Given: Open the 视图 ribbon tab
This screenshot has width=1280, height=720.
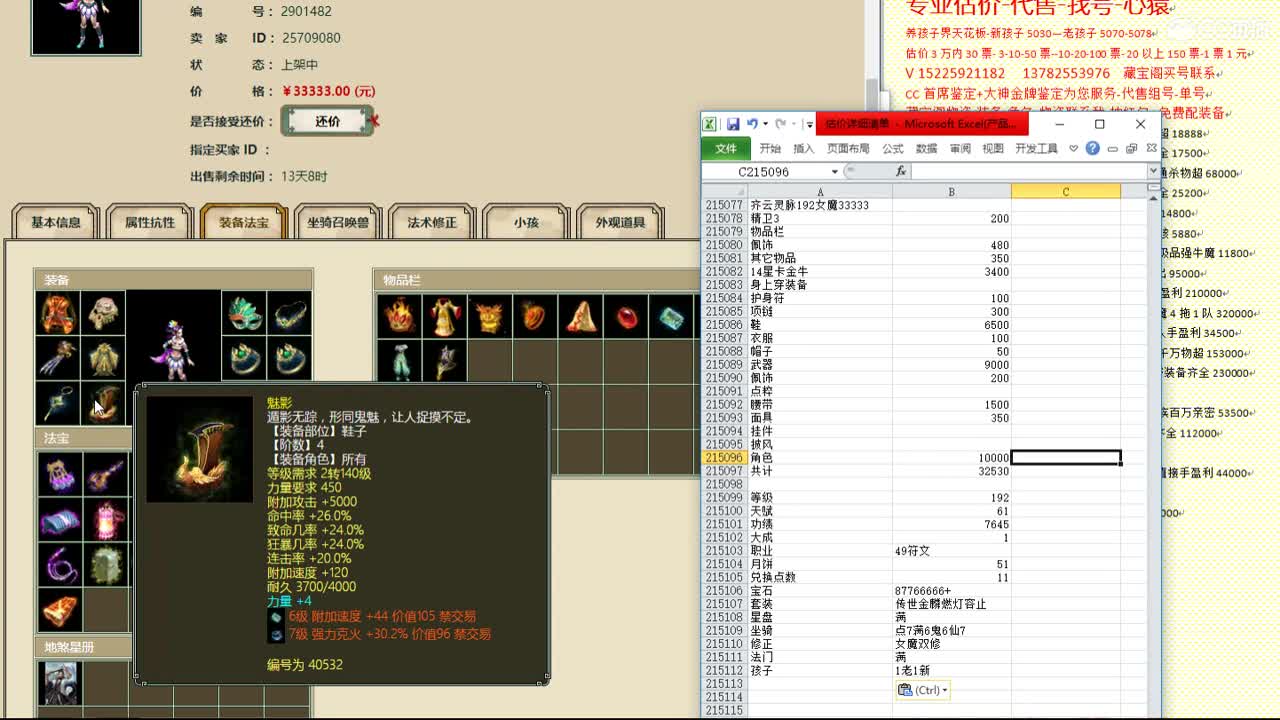Looking at the screenshot, I should click(x=993, y=148).
